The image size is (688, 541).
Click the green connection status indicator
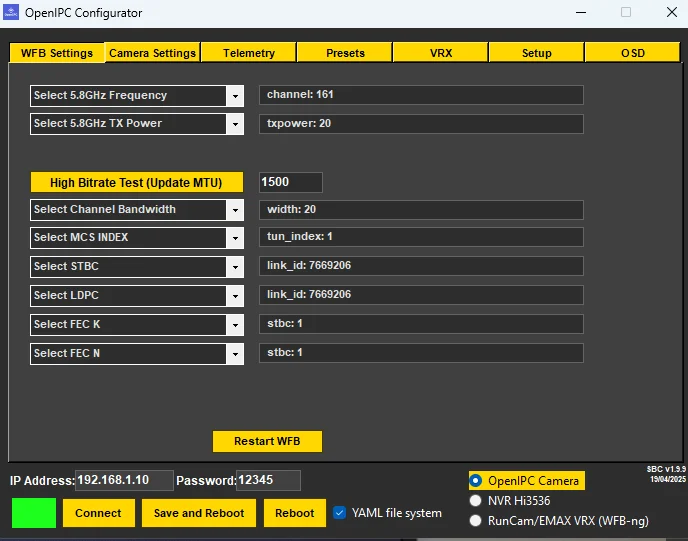(34, 512)
